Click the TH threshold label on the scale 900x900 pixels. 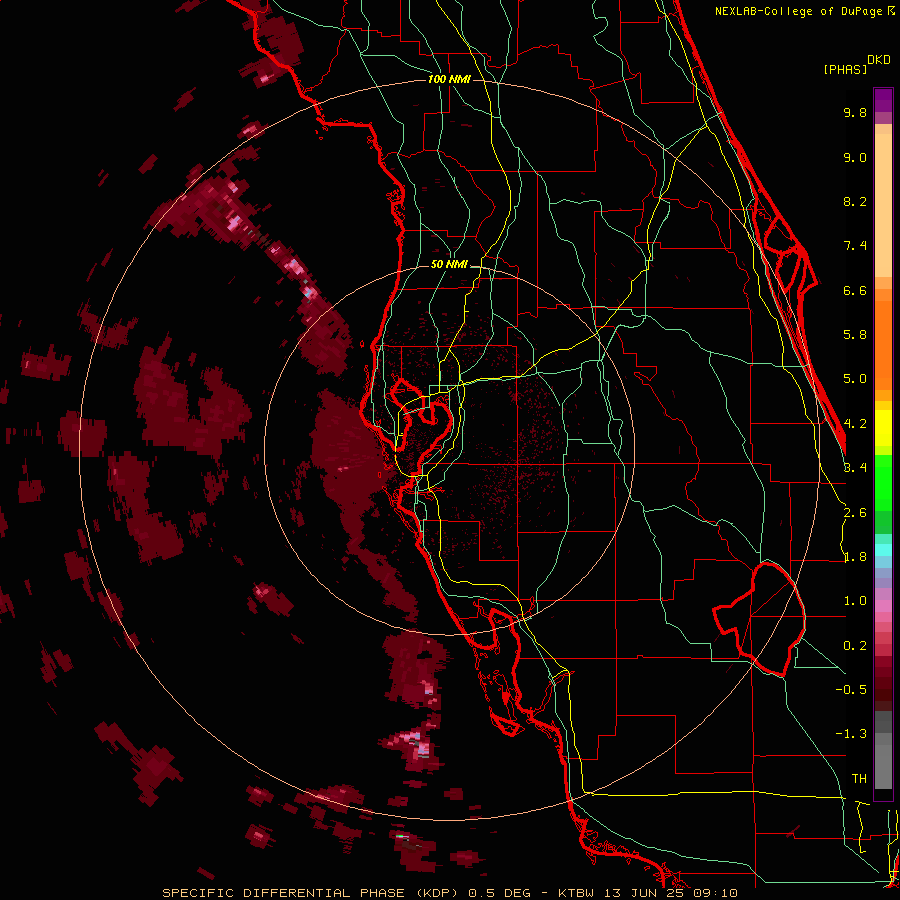[x=859, y=779]
